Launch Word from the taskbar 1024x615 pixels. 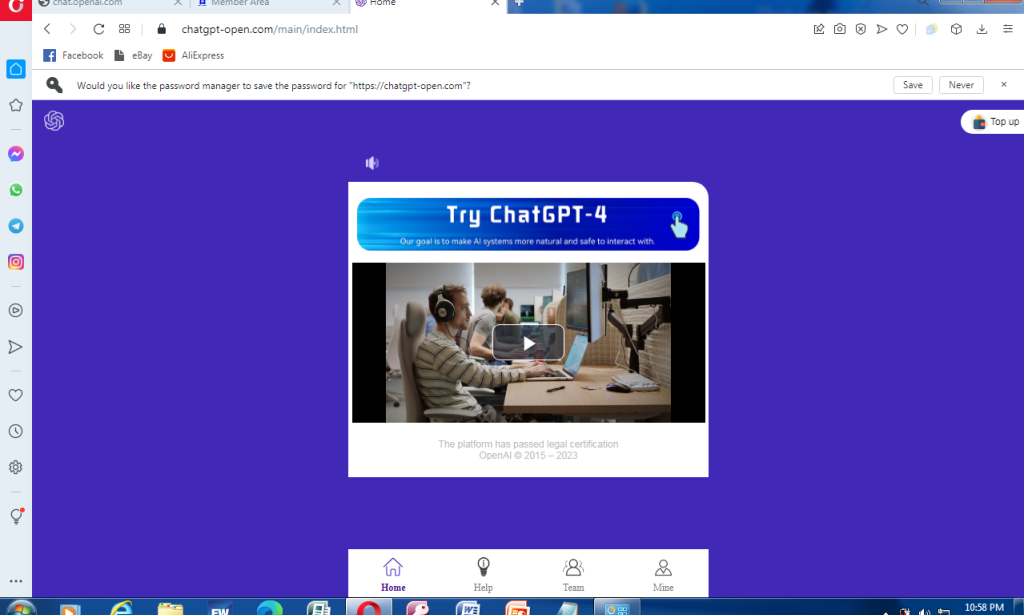coord(468,606)
